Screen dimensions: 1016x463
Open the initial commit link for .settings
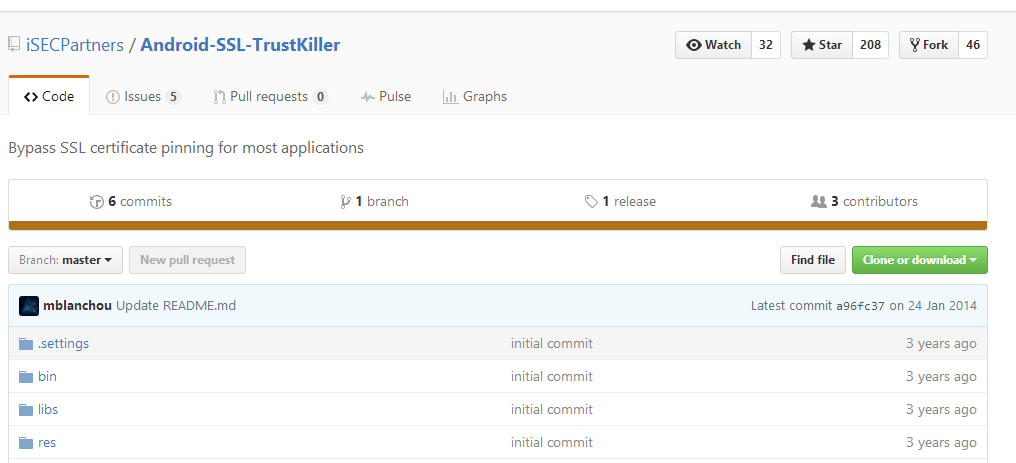551,344
